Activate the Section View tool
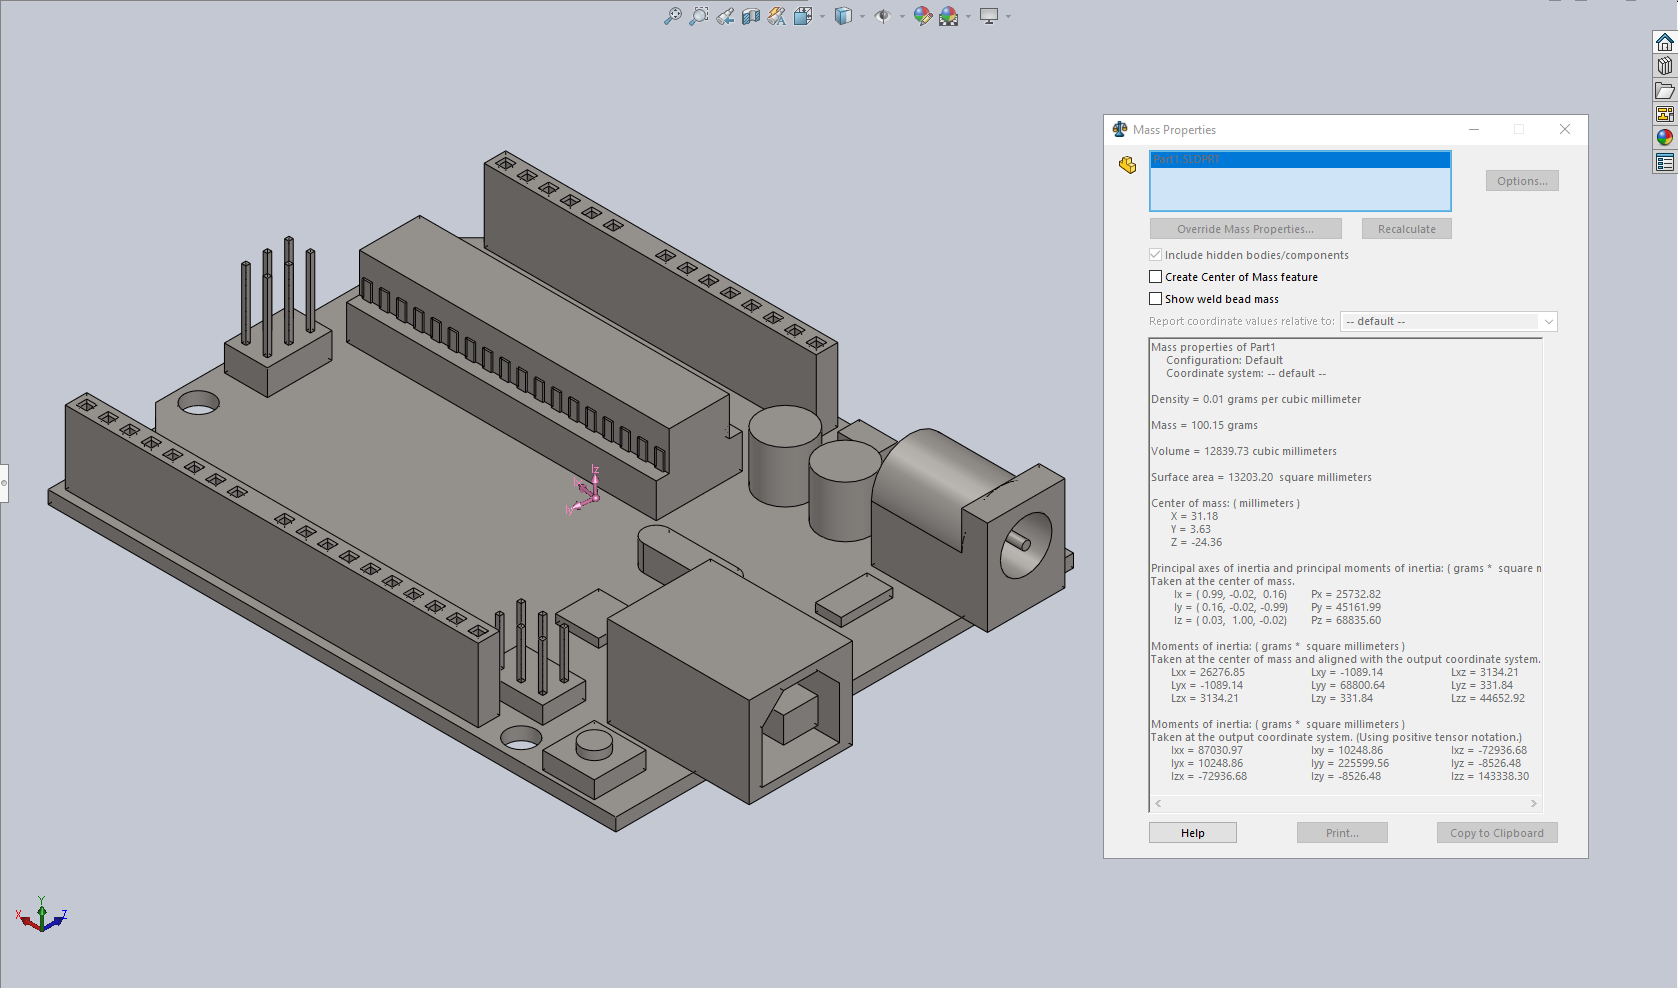The height and width of the screenshot is (988, 1678). tap(751, 16)
